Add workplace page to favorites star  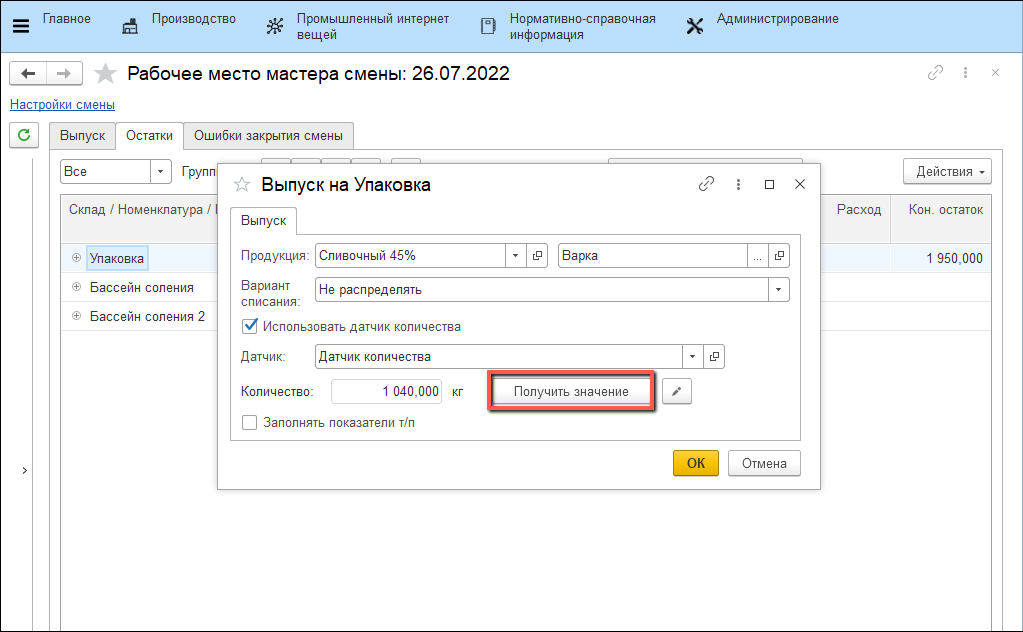click(x=105, y=73)
